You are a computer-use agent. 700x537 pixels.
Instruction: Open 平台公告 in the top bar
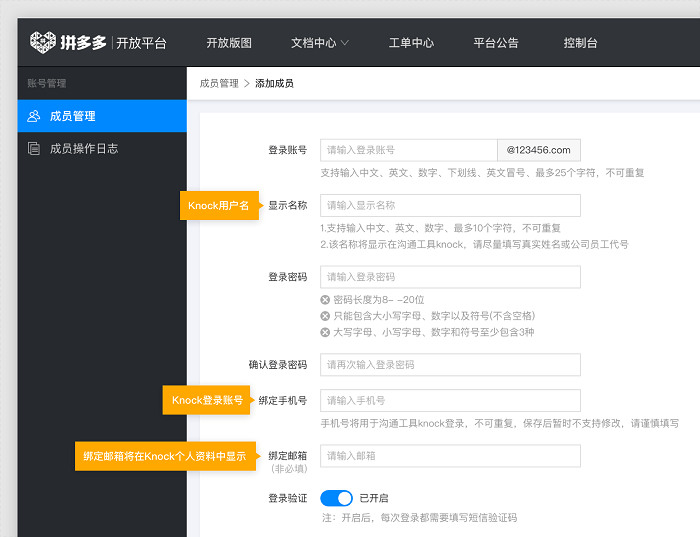pyautogui.click(x=496, y=43)
